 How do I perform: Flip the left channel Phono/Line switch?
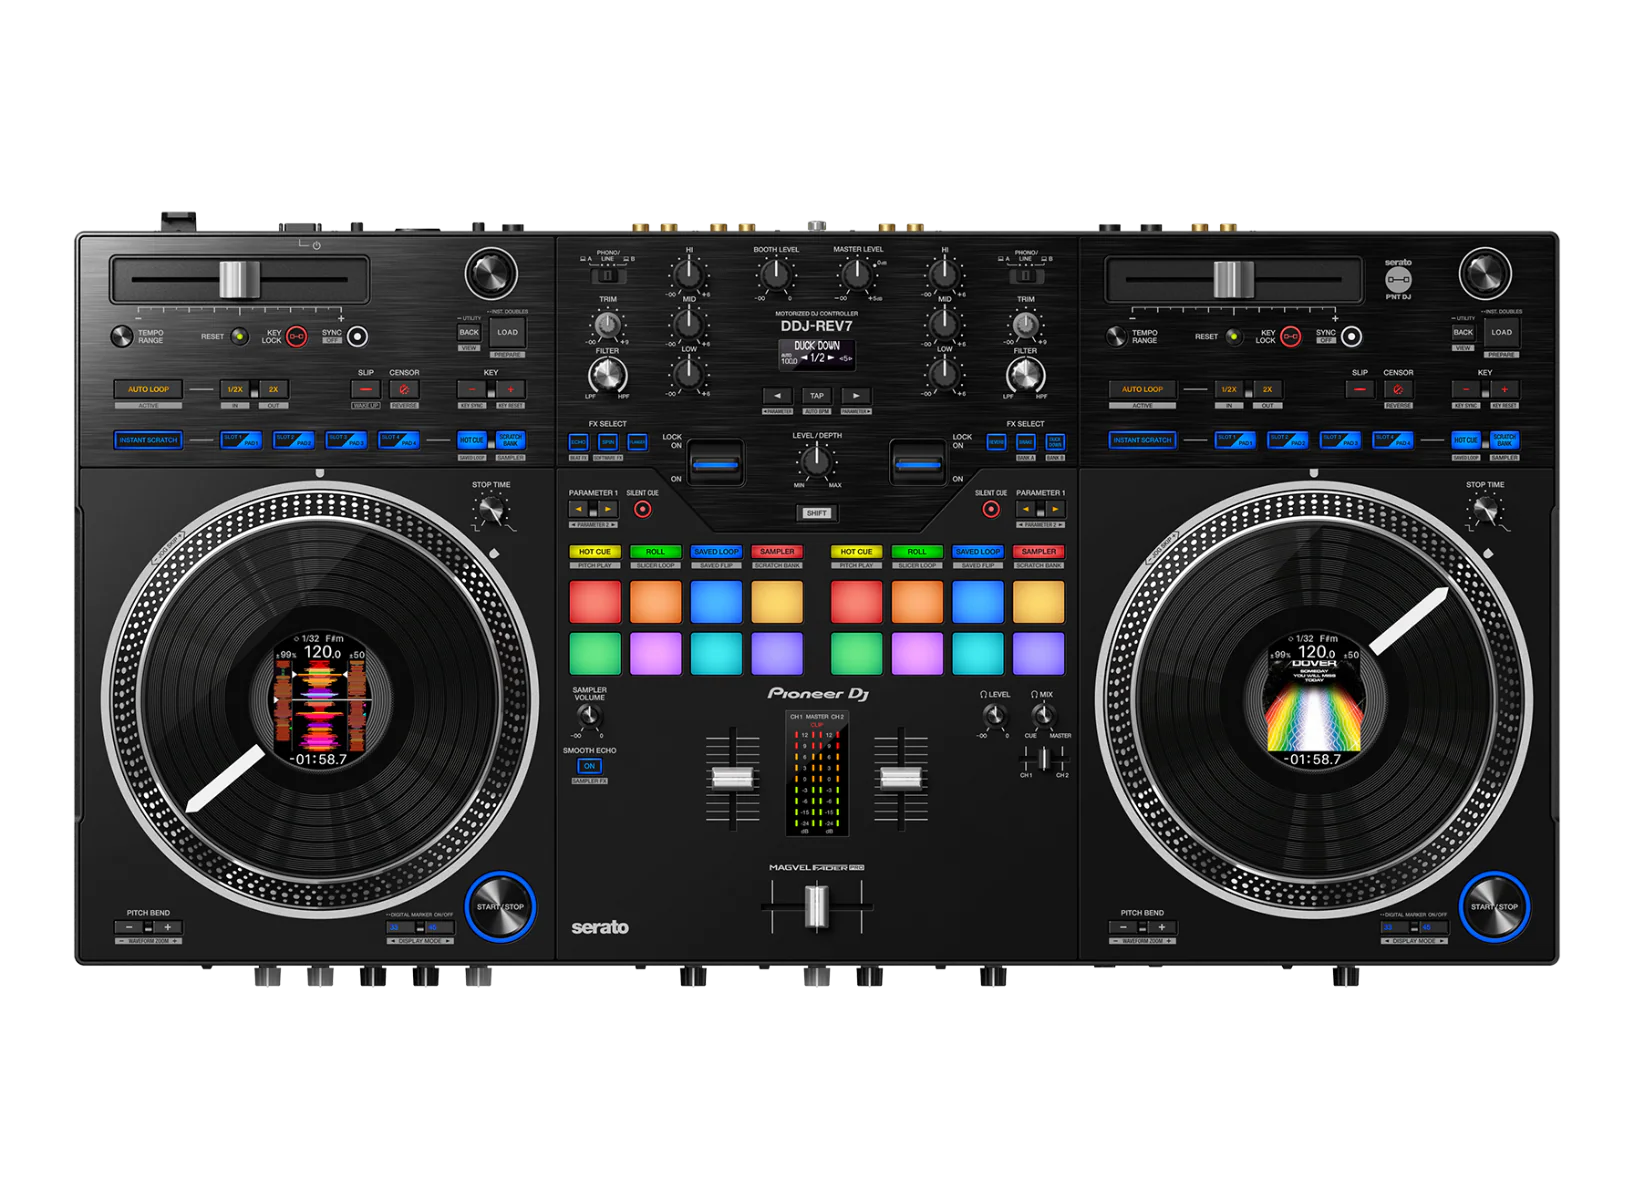point(607,275)
